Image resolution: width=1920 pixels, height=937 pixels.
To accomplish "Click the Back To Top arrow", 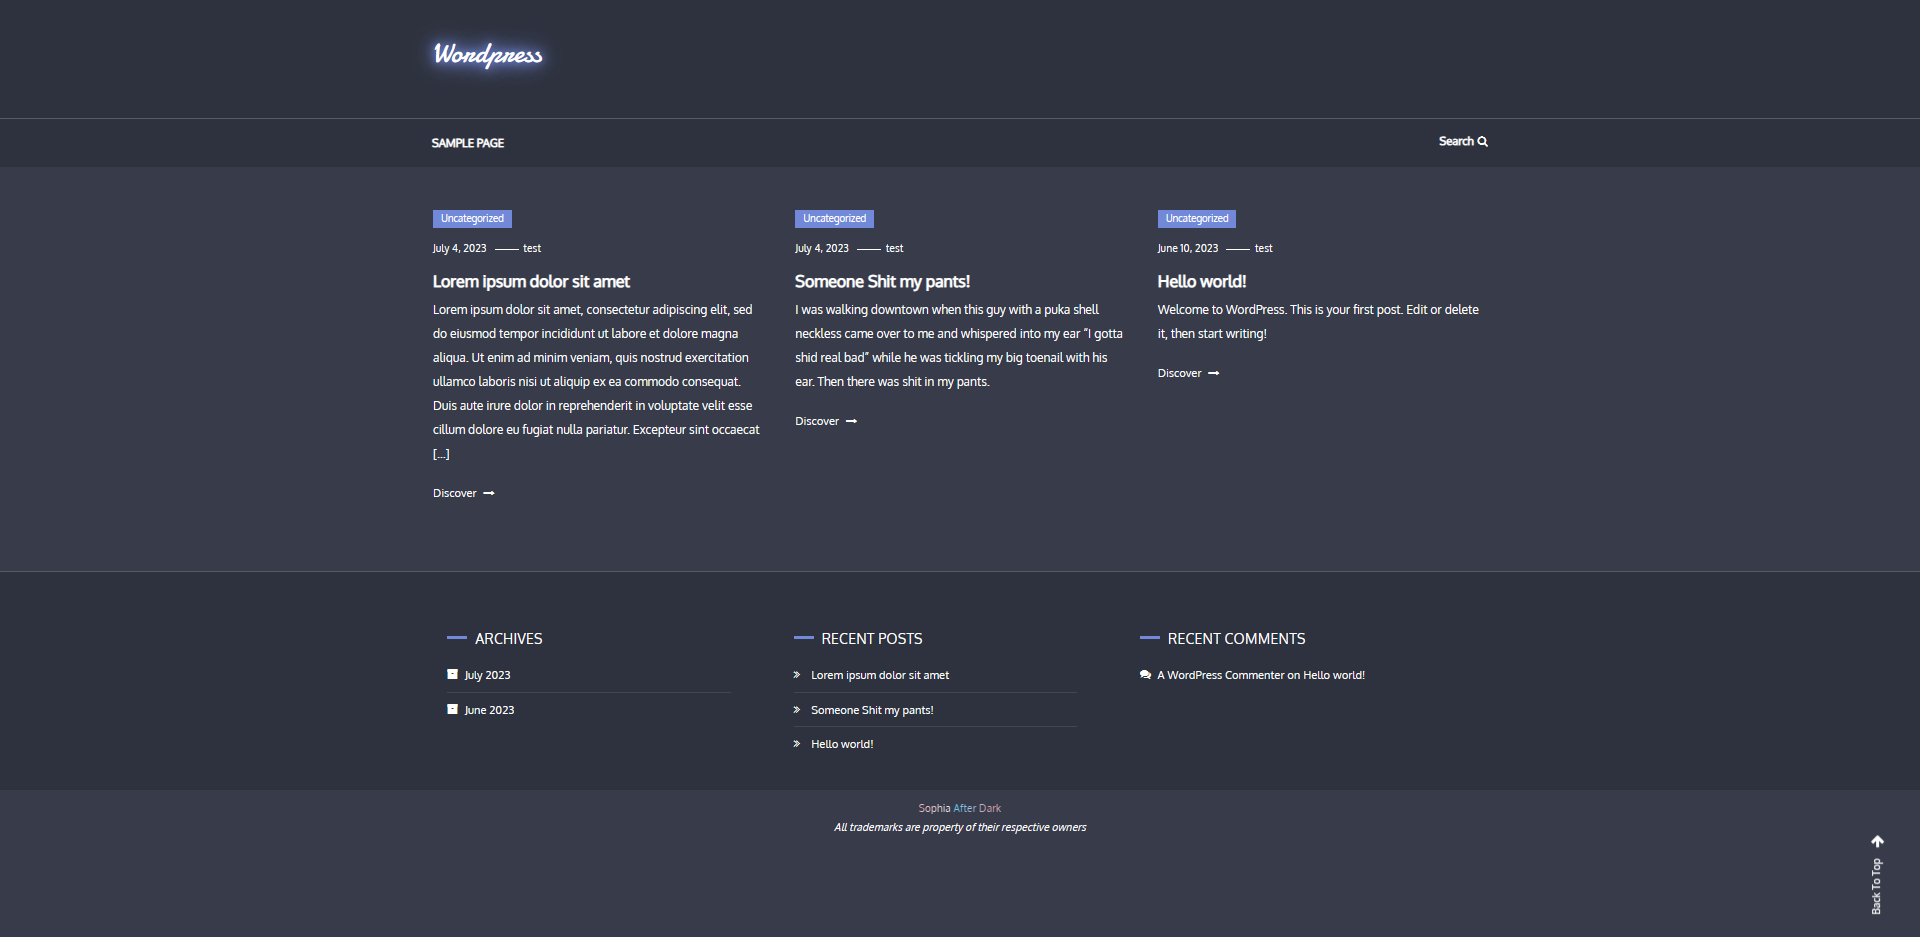I will point(1877,842).
